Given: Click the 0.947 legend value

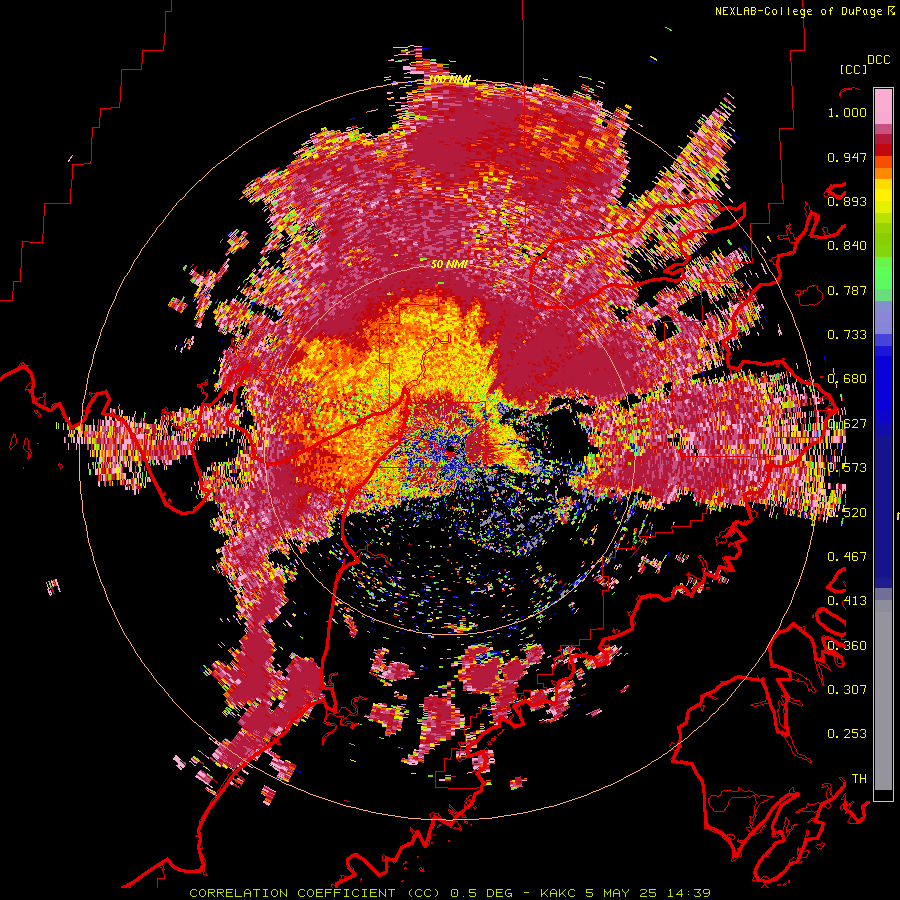Looking at the screenshot, I should point(847,157).
